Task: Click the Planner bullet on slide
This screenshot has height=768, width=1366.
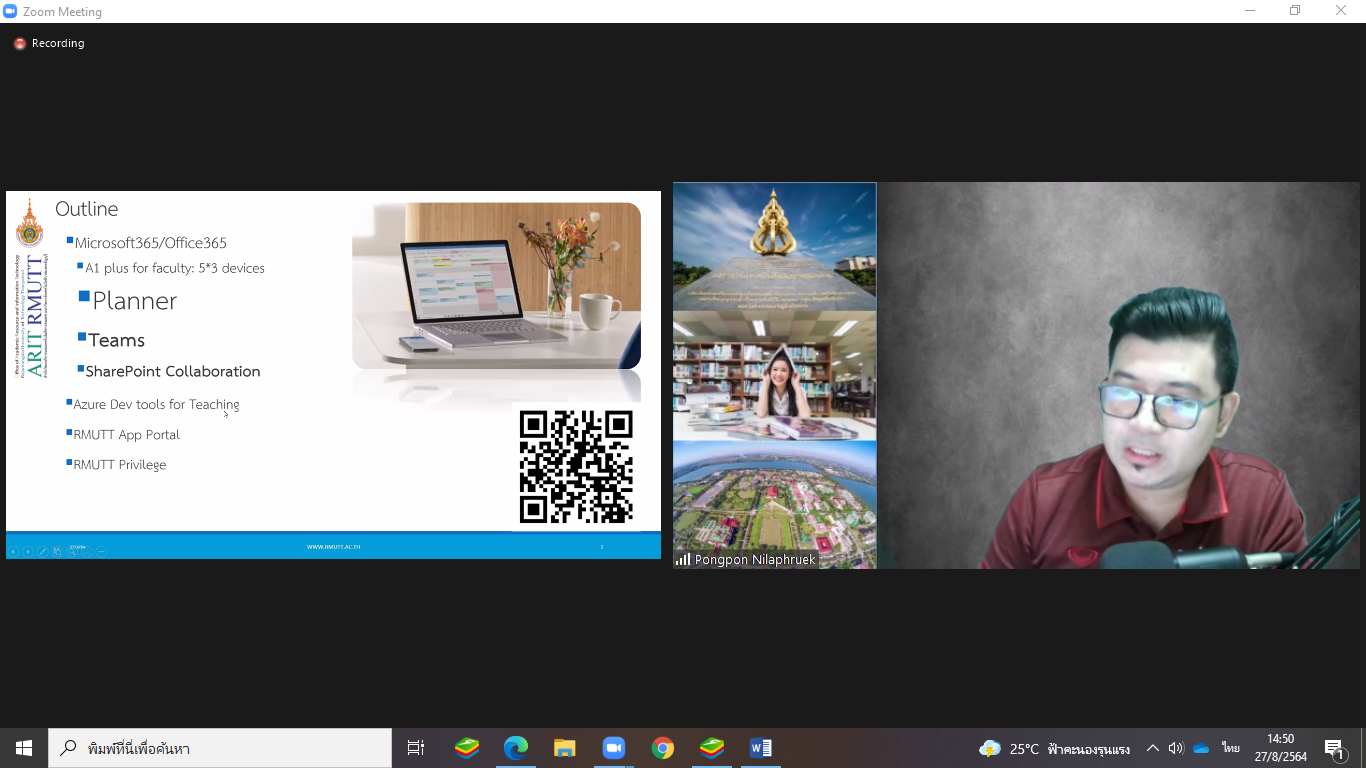Action: pos(134,301)
